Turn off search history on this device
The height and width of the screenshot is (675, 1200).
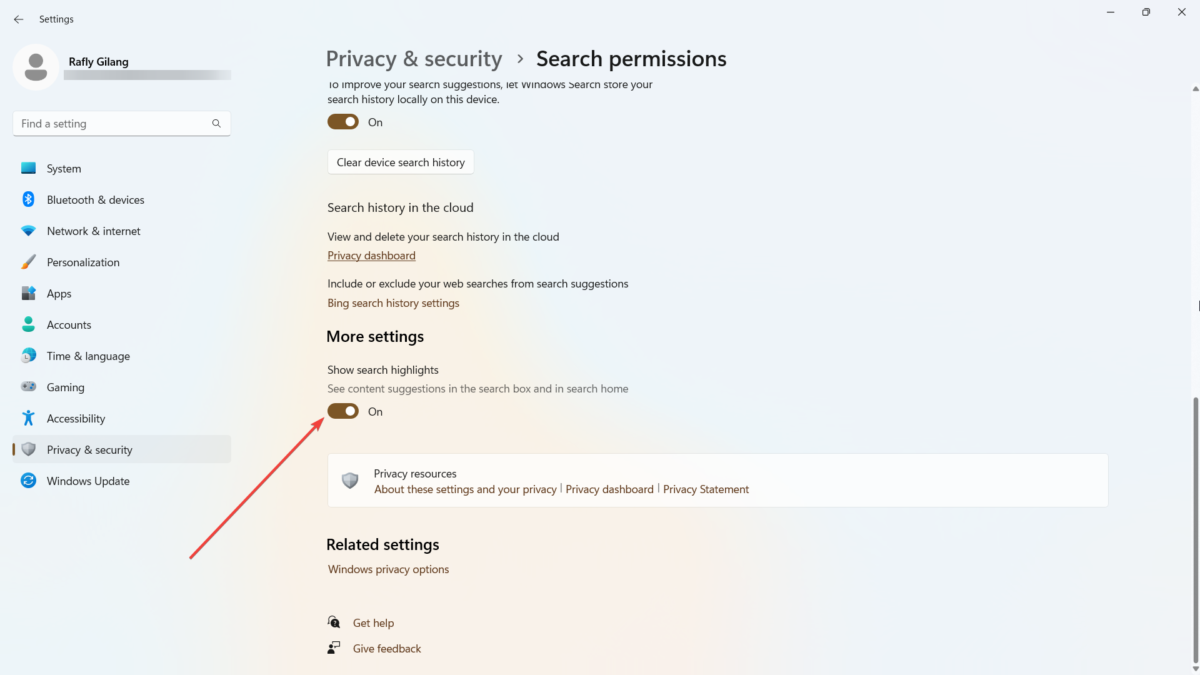point(343,121)
